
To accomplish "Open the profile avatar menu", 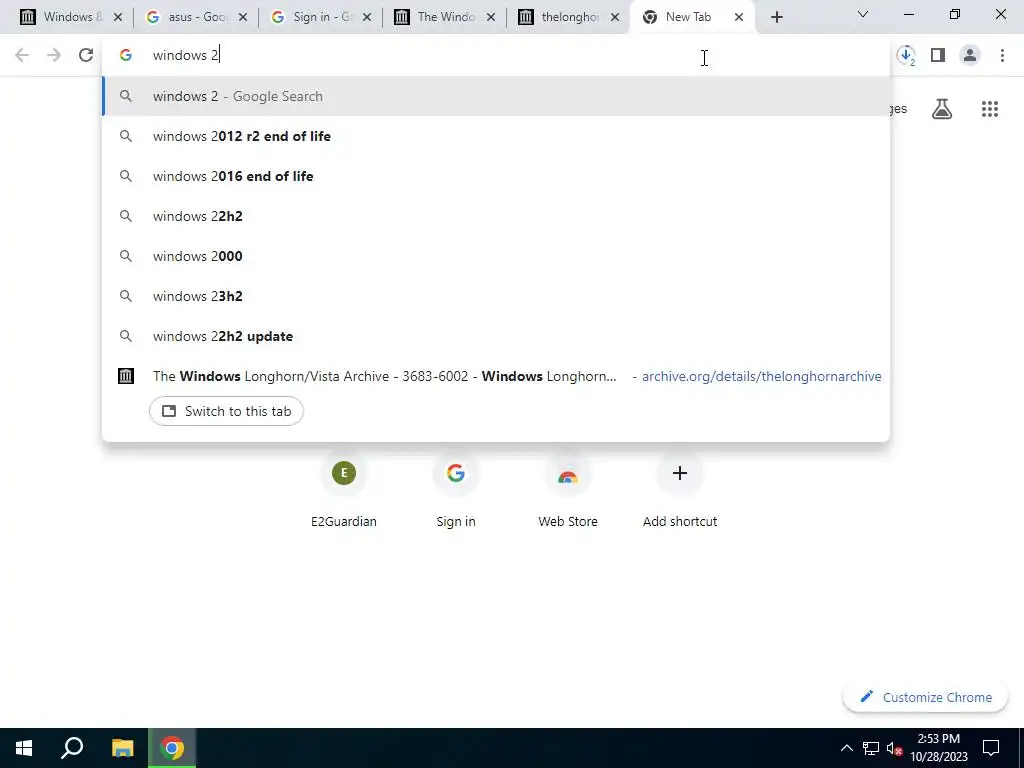I will (x=970, y=56).
